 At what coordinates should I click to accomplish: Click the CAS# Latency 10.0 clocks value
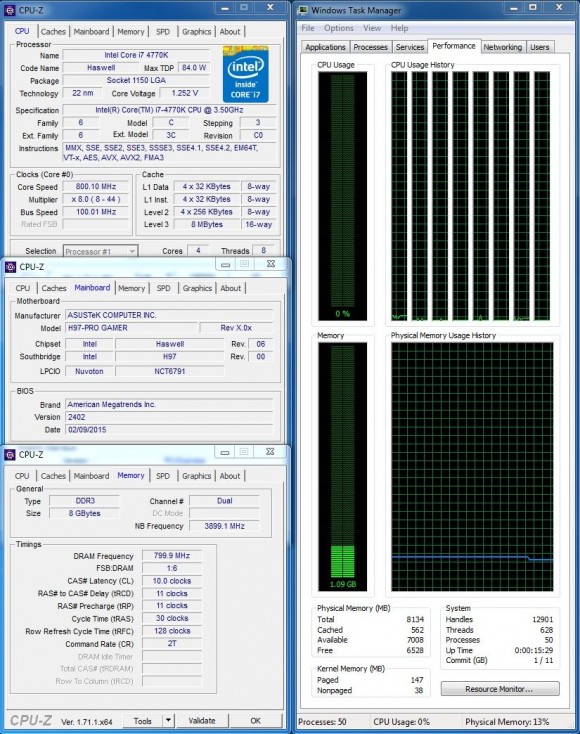172,581
